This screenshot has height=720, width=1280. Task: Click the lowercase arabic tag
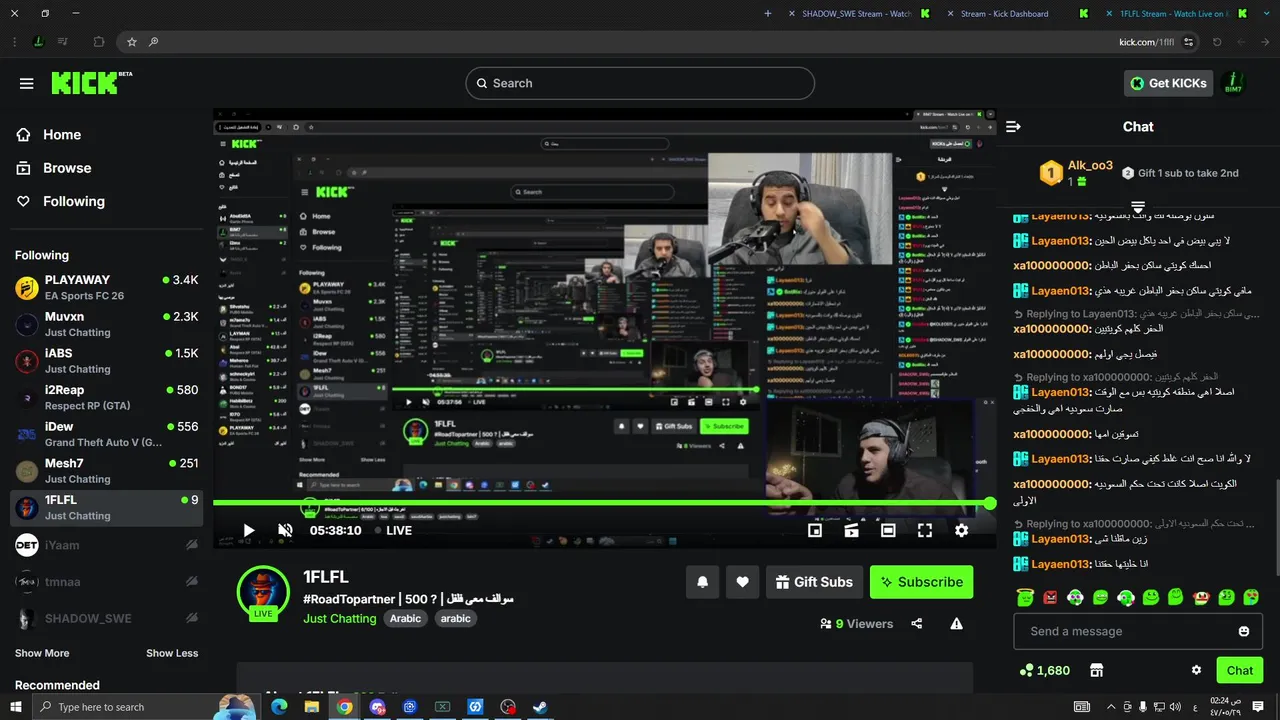455,618
